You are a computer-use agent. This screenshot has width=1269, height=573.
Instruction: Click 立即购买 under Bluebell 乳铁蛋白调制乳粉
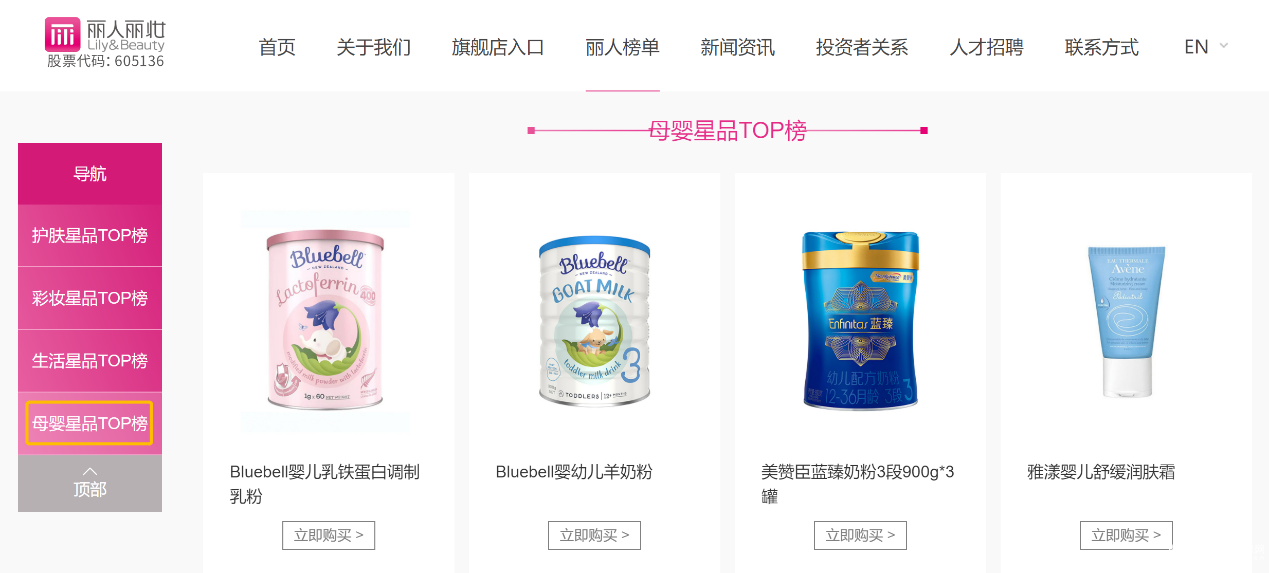(329, 535)
